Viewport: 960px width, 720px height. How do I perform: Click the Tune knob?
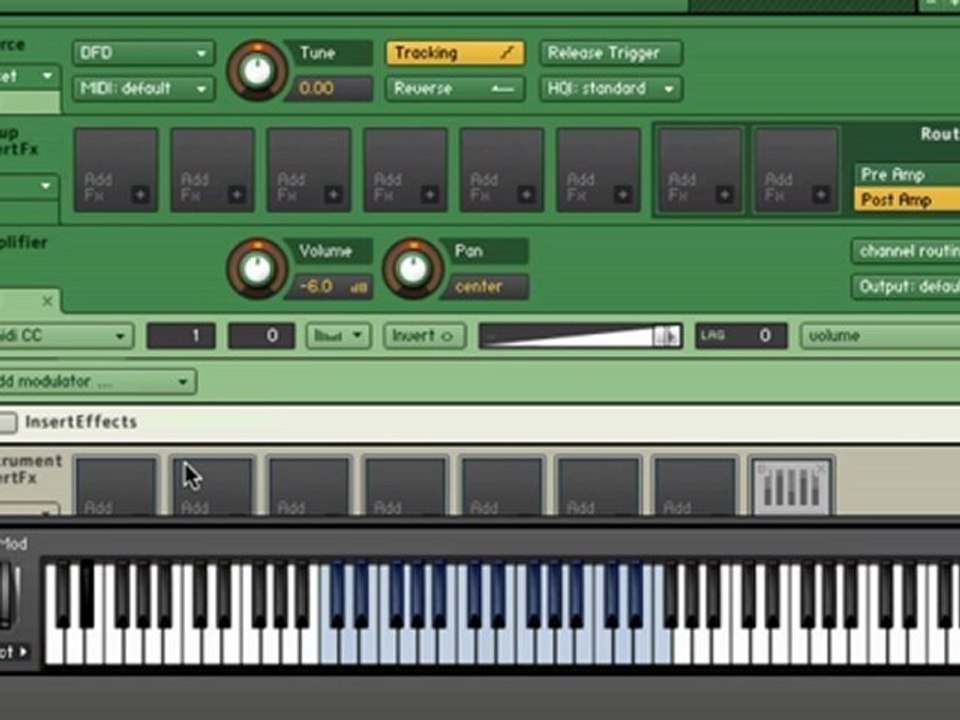coord(257,71)
